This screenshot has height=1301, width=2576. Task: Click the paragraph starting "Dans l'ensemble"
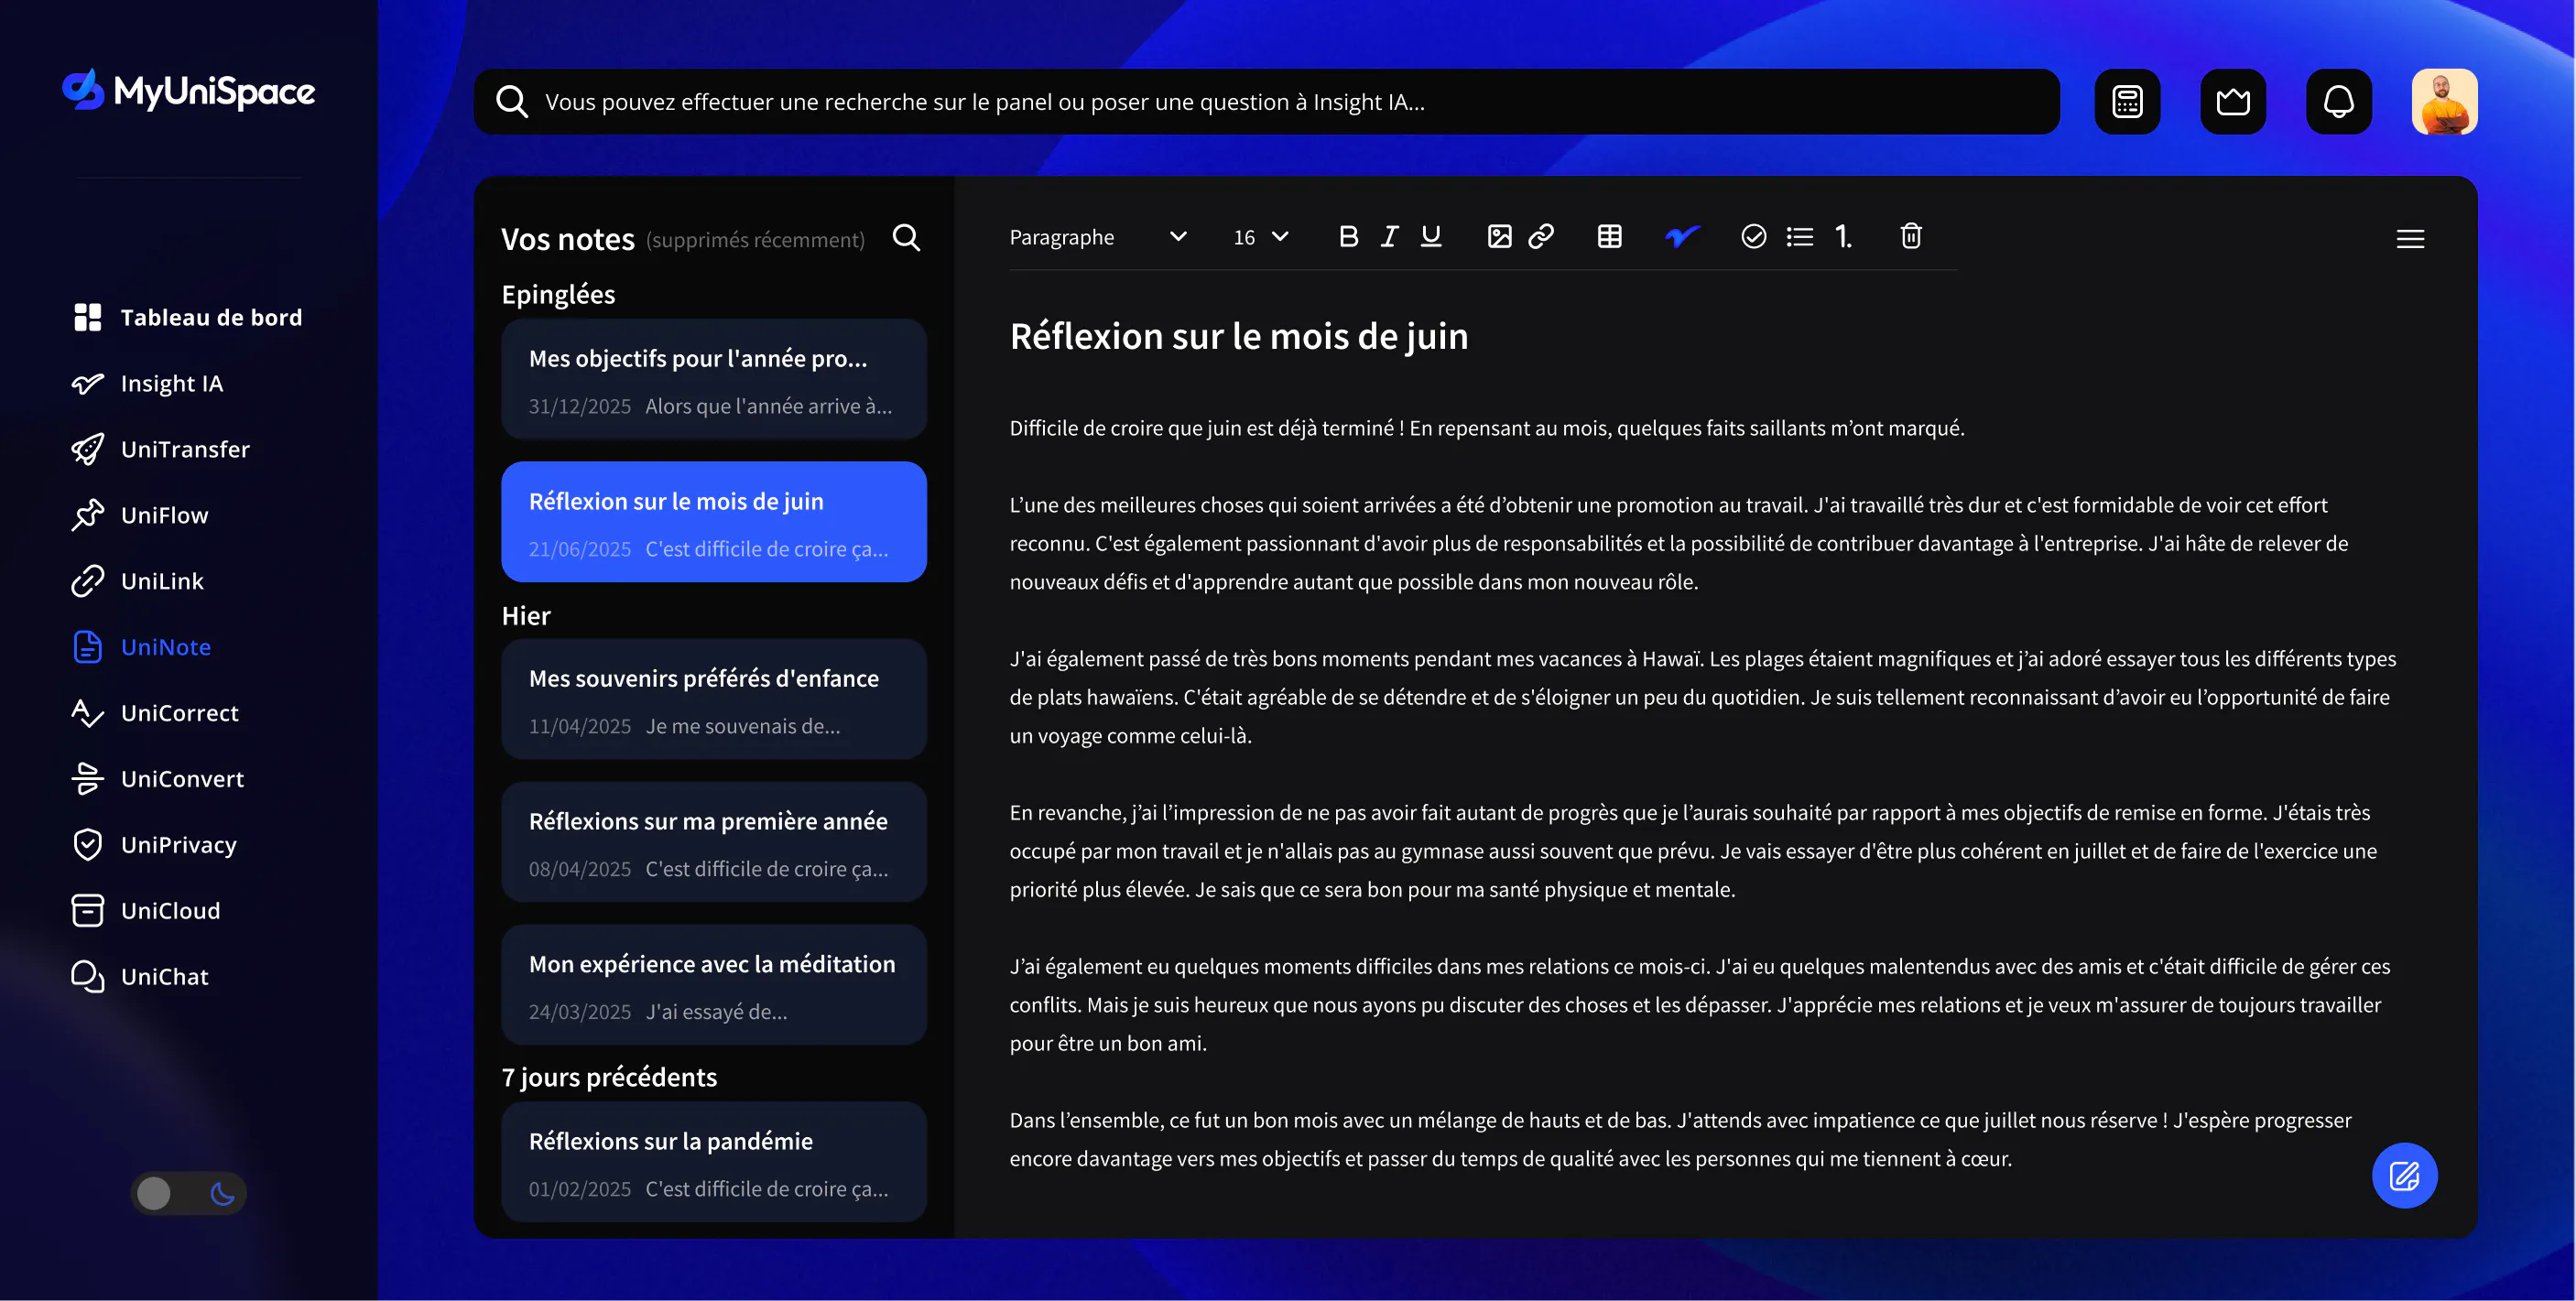coord(1680,1139)
